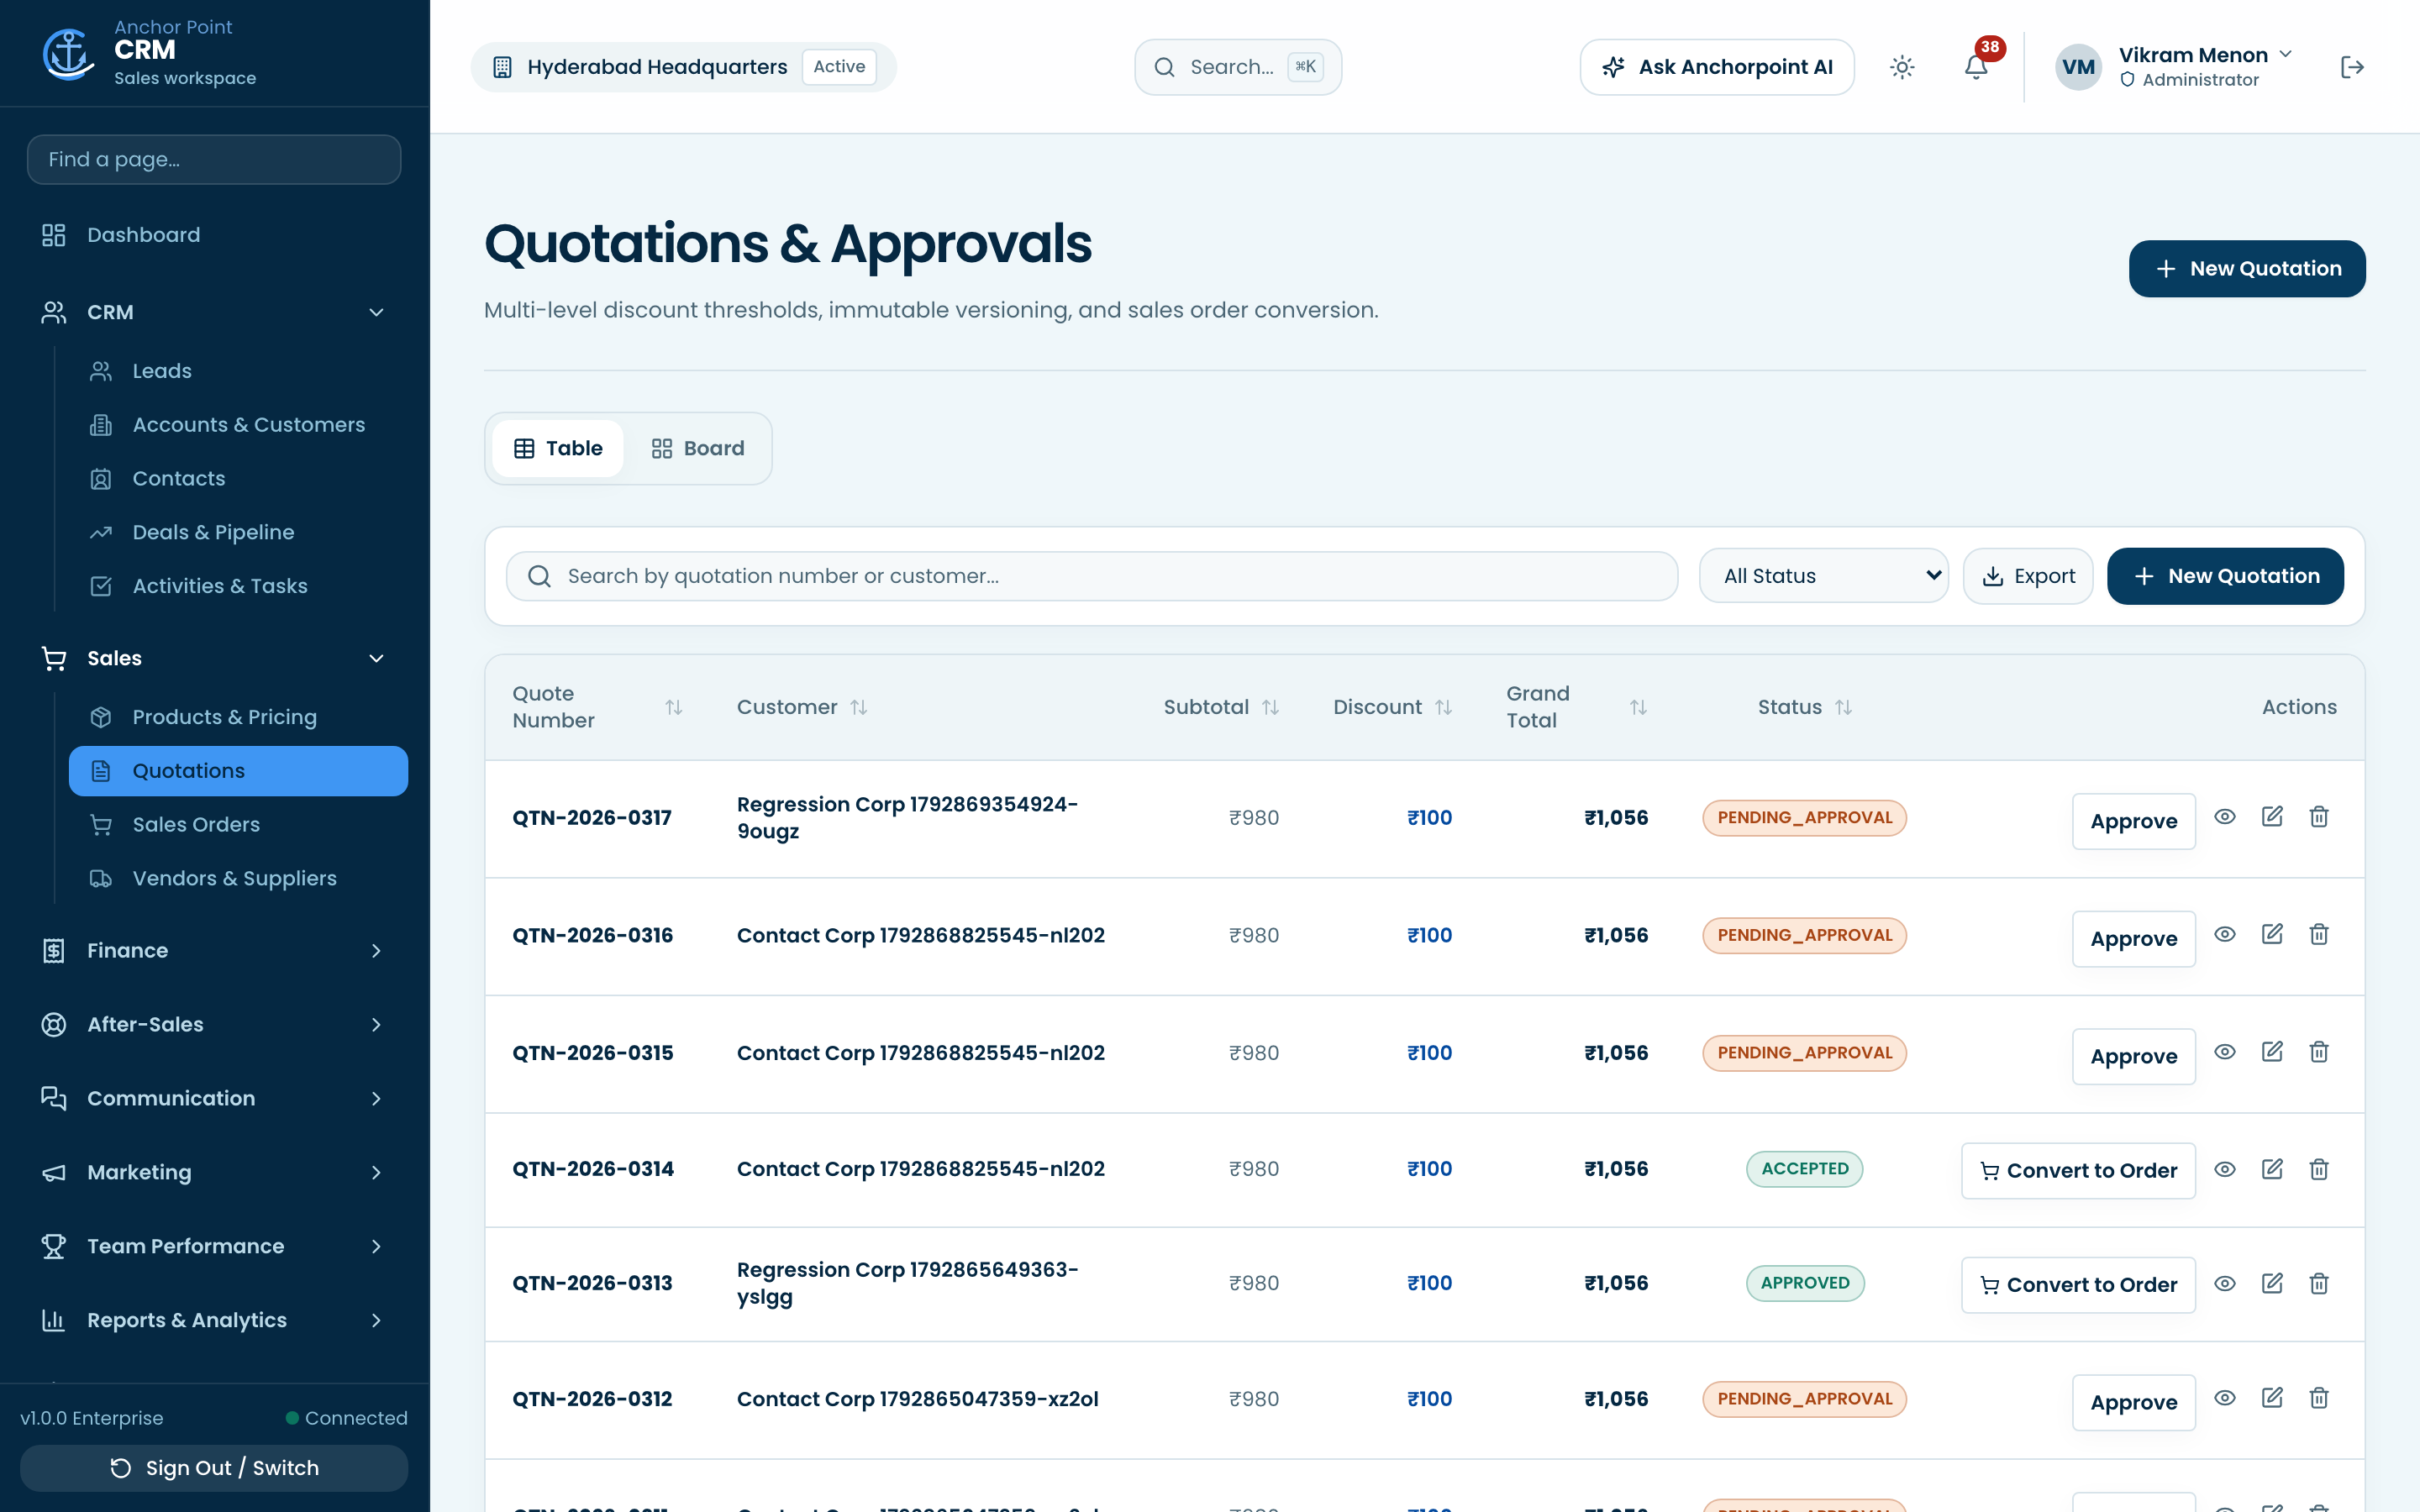Convert QTN-2026-0314 to order
This screenshot has width=2420, height=1512.
2078,1170
